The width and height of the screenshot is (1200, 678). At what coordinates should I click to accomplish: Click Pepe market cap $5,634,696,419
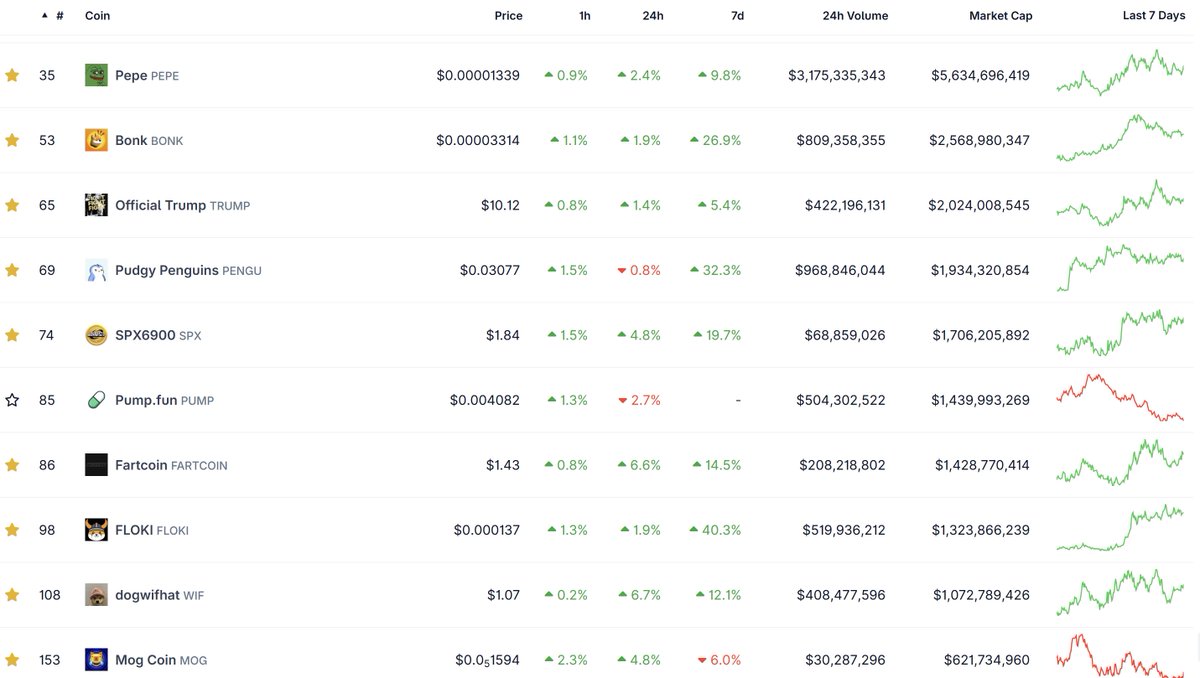point(980,75)
